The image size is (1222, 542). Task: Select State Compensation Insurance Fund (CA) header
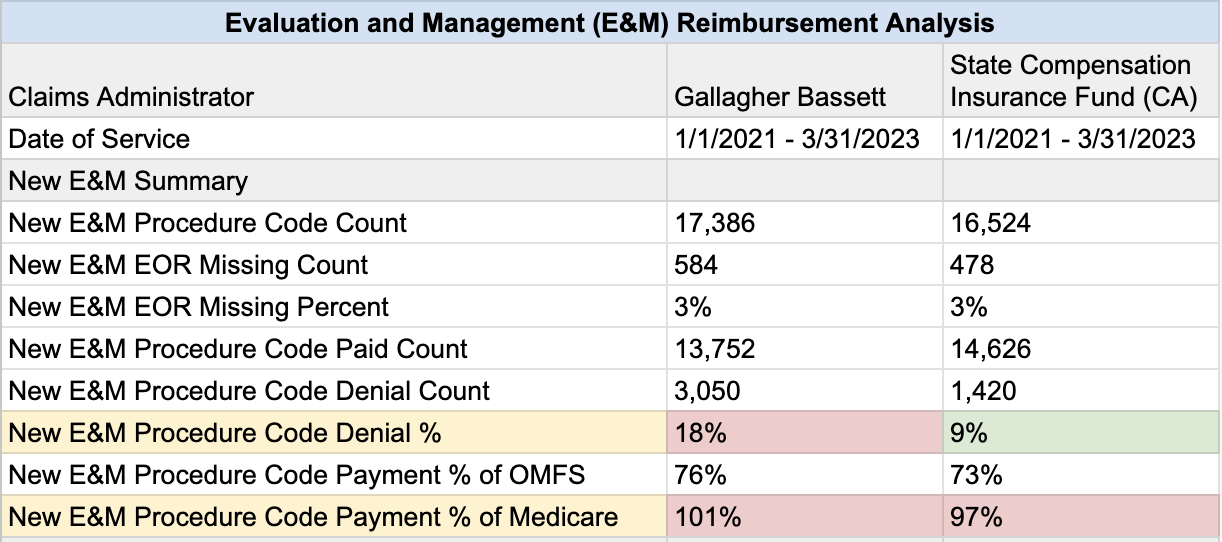coord(1081,81)
